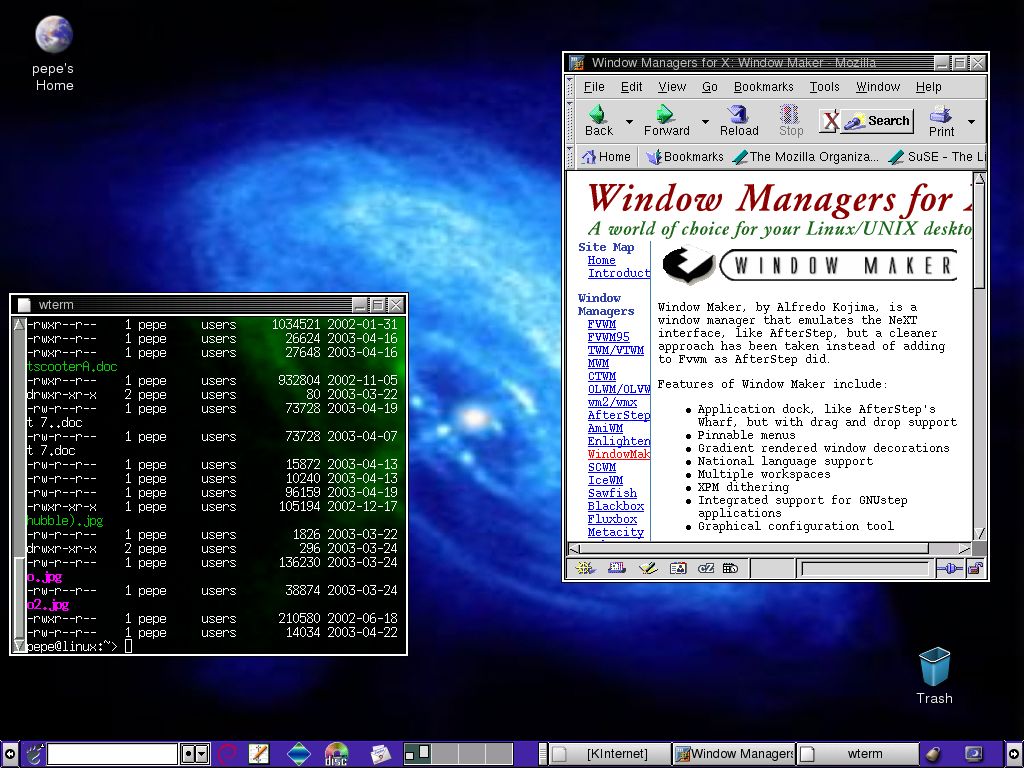Follow the Blackbox link in site map
Image resolution: width=1024 pixels, height=768 pixels.
coord(615,506)
